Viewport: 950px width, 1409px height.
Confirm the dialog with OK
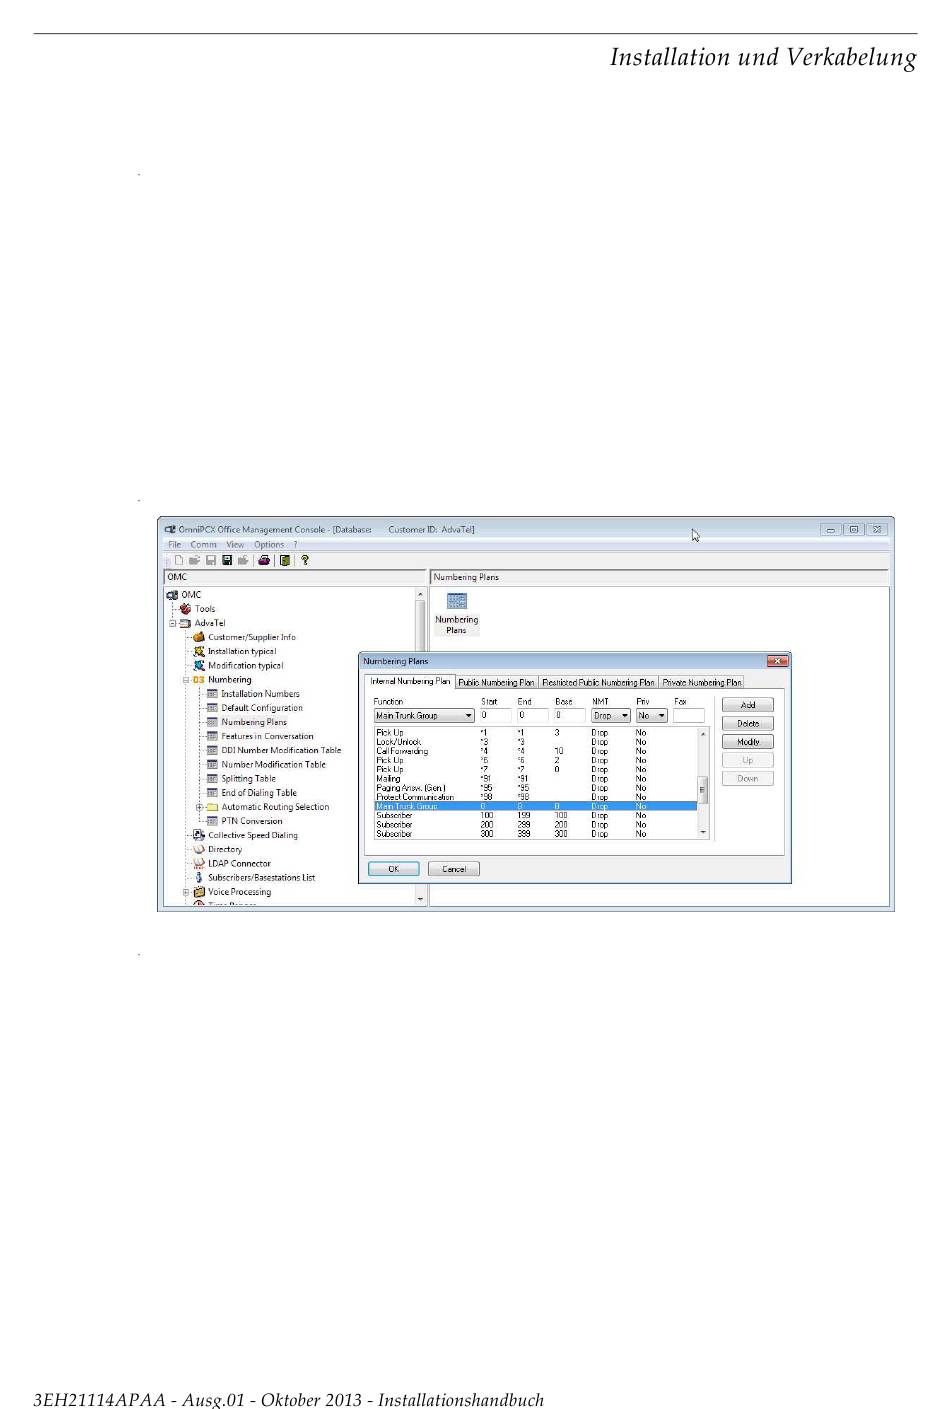click(x=394, y=869)
